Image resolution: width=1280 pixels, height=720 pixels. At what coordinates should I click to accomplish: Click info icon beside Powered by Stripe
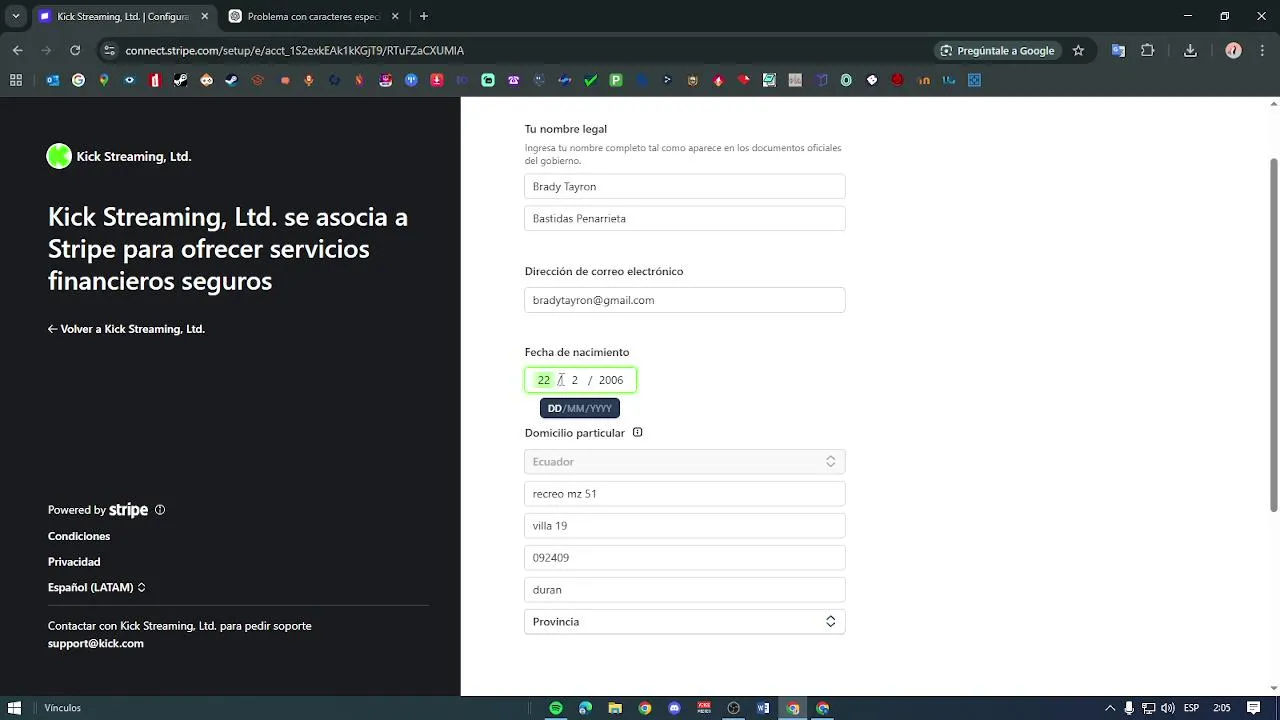tap(160, 510)
